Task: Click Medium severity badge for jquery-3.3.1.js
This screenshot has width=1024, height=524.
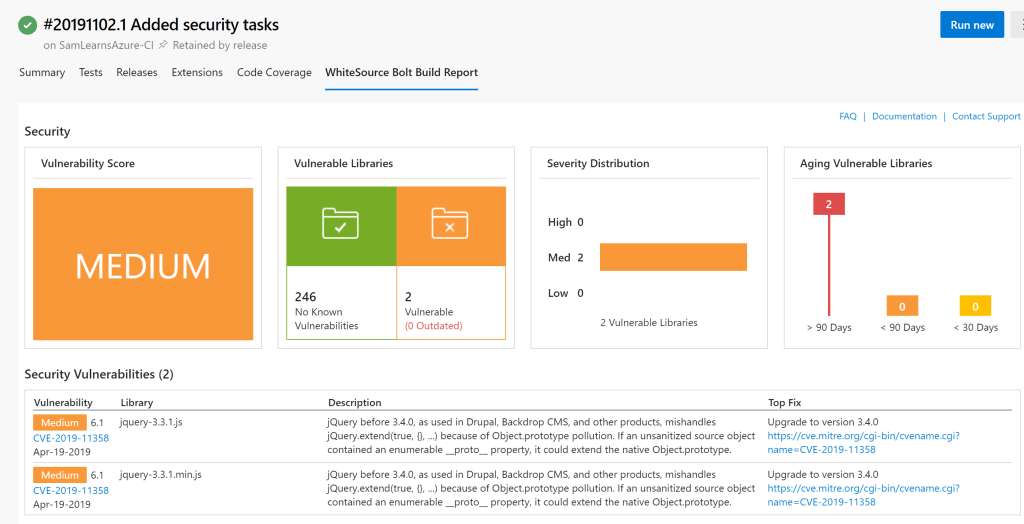Action: [60, 423]
